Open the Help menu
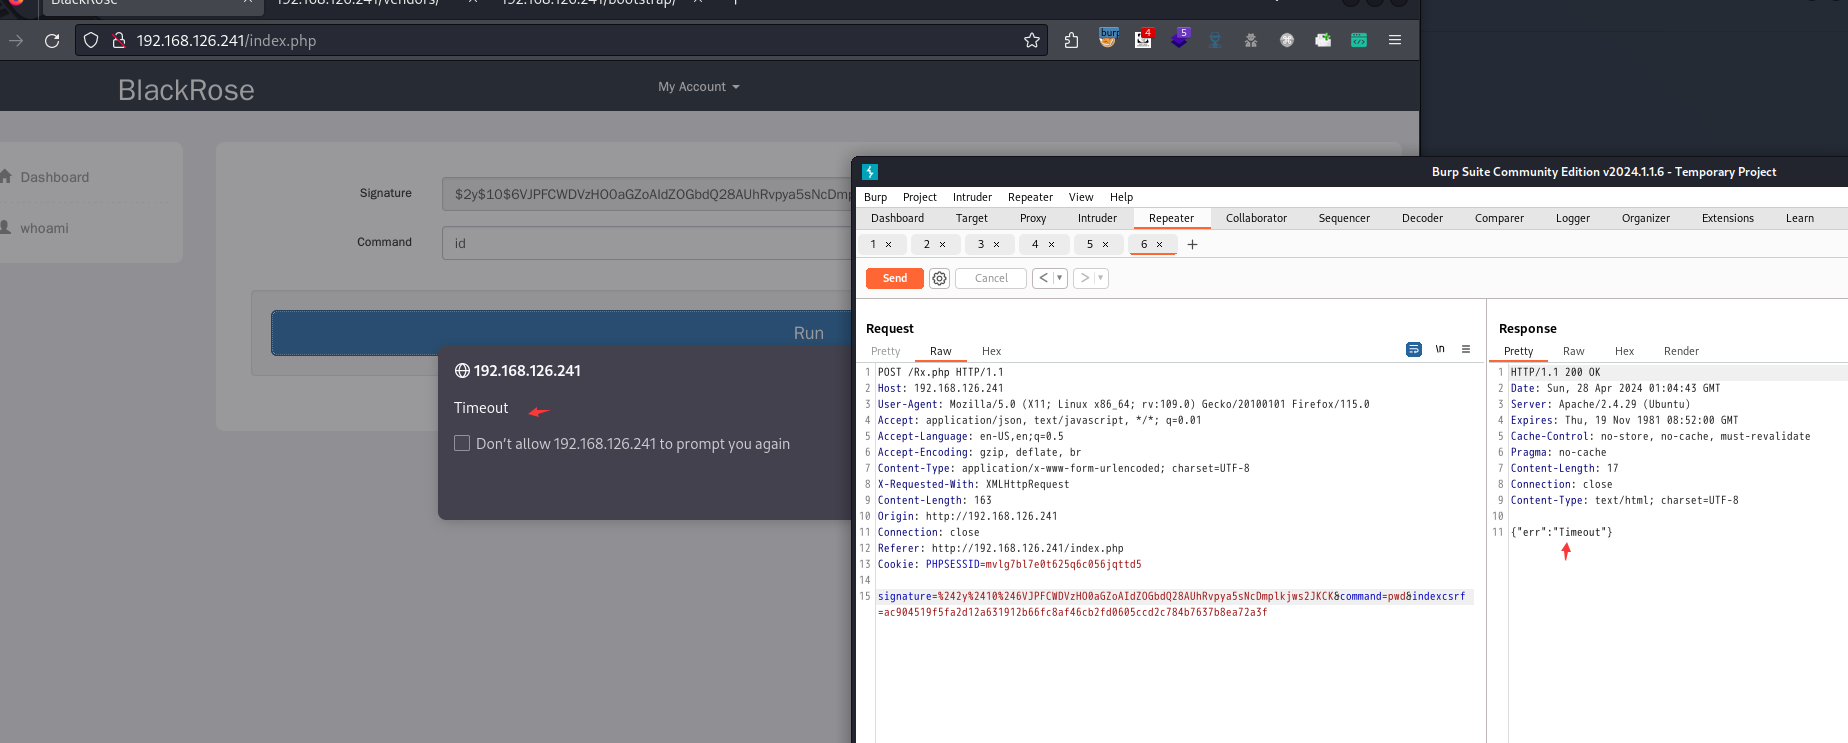The width and height of the screenshot is (1848, 743). [x=1121, y=197]
